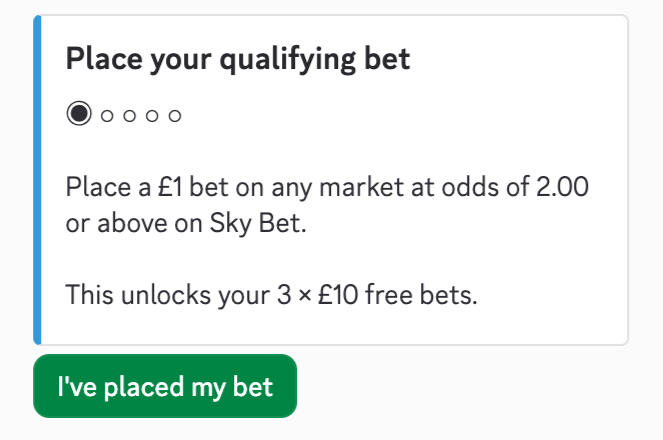Click the 3 × £10 amount text
Screen dimensions: 663x440
click(x=318, y=294)
